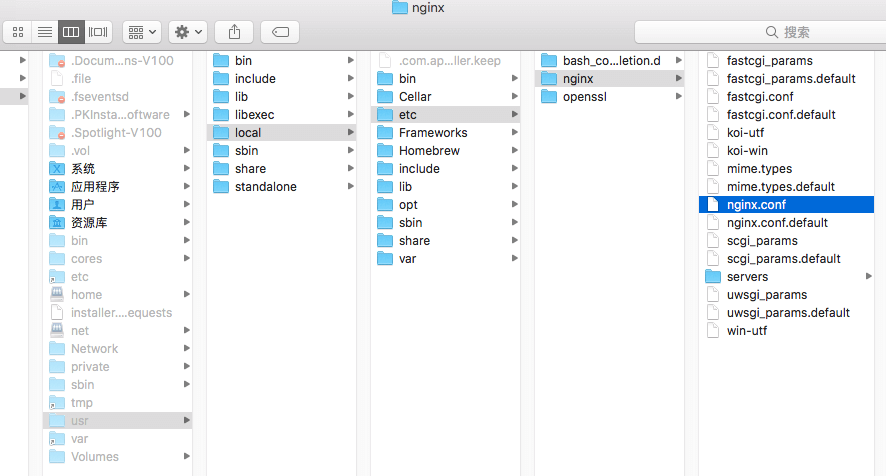Select the nginx folder in etc column
This screenshot has width=886, height=476.
609,79
